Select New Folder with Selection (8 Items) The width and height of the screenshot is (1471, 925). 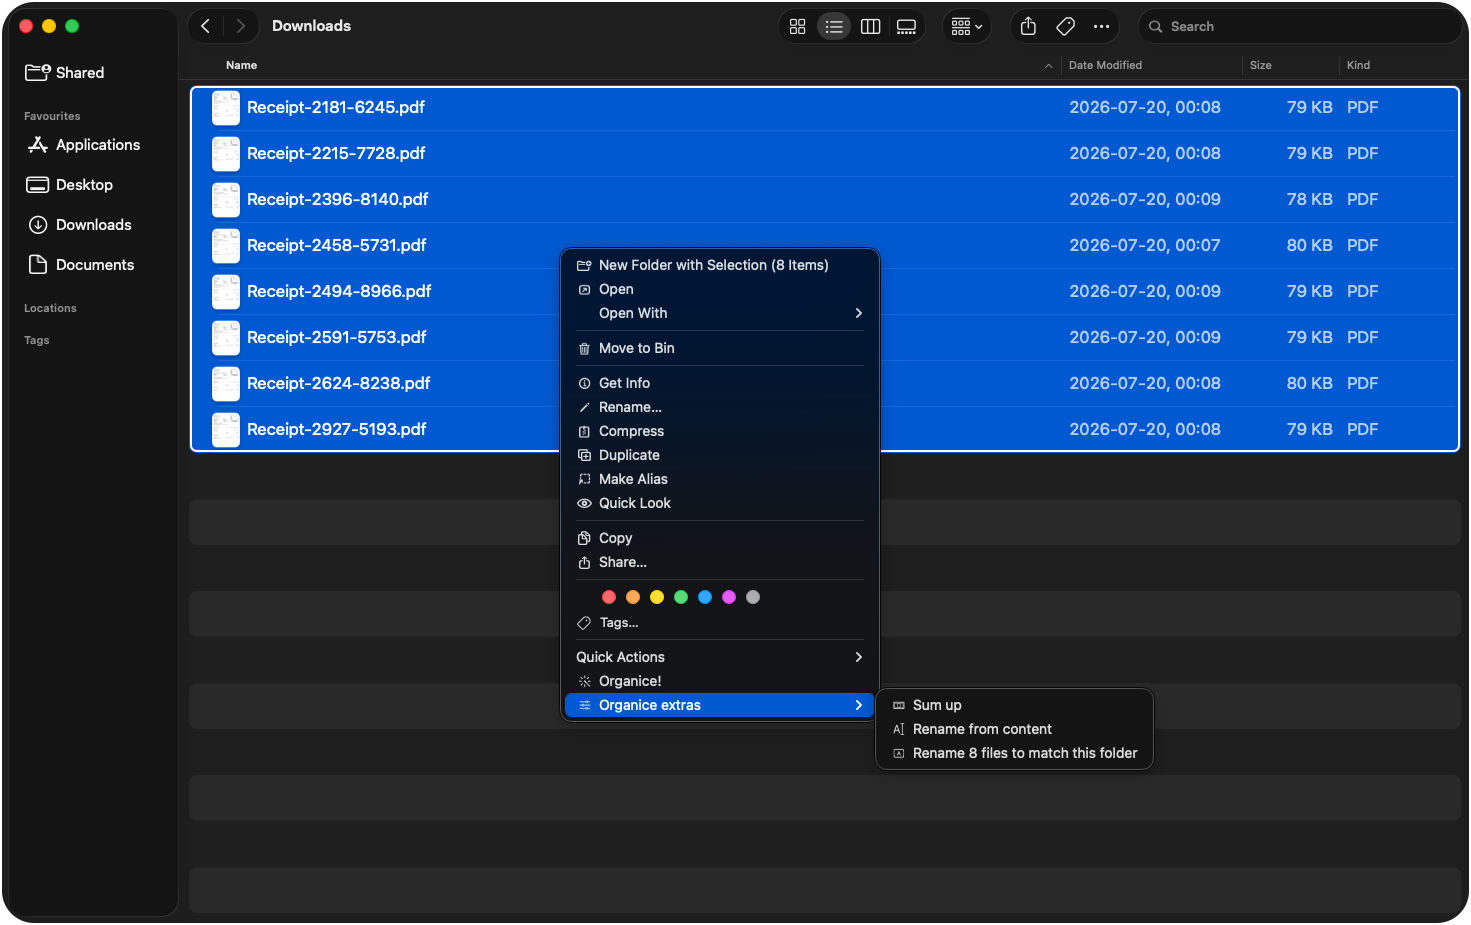(x=720, y=265)
